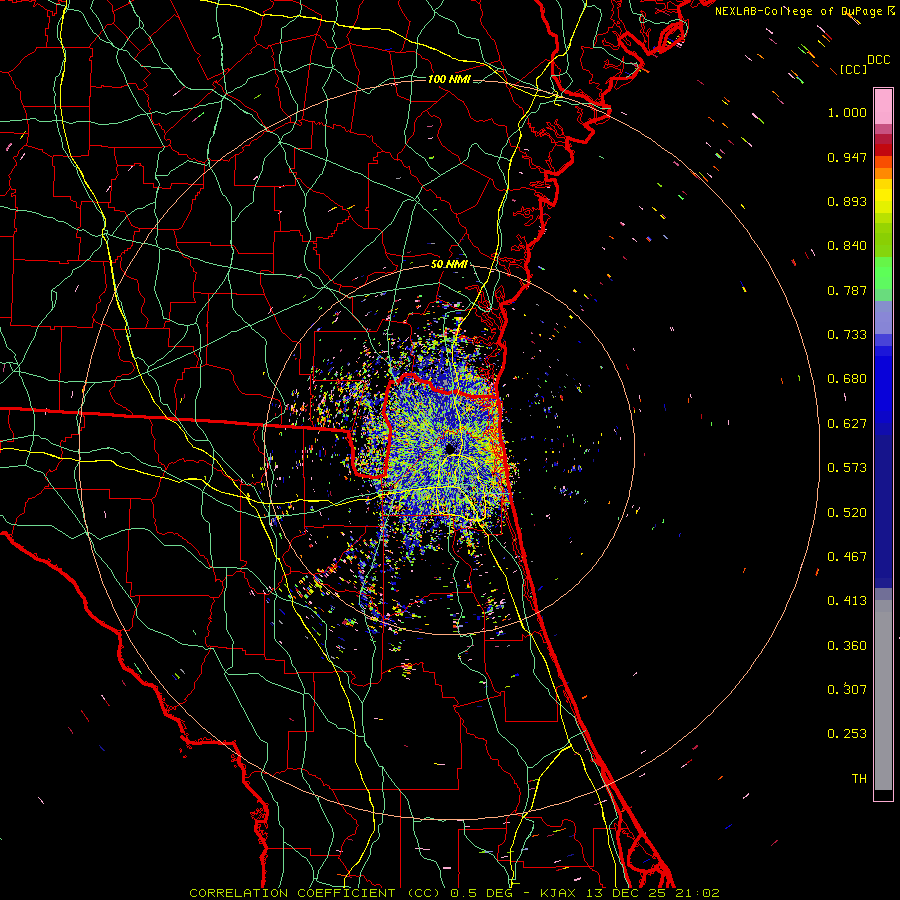Click the 0.893 color scale value
The height and width of the screenshot is (900, 900).
(847, 201)
